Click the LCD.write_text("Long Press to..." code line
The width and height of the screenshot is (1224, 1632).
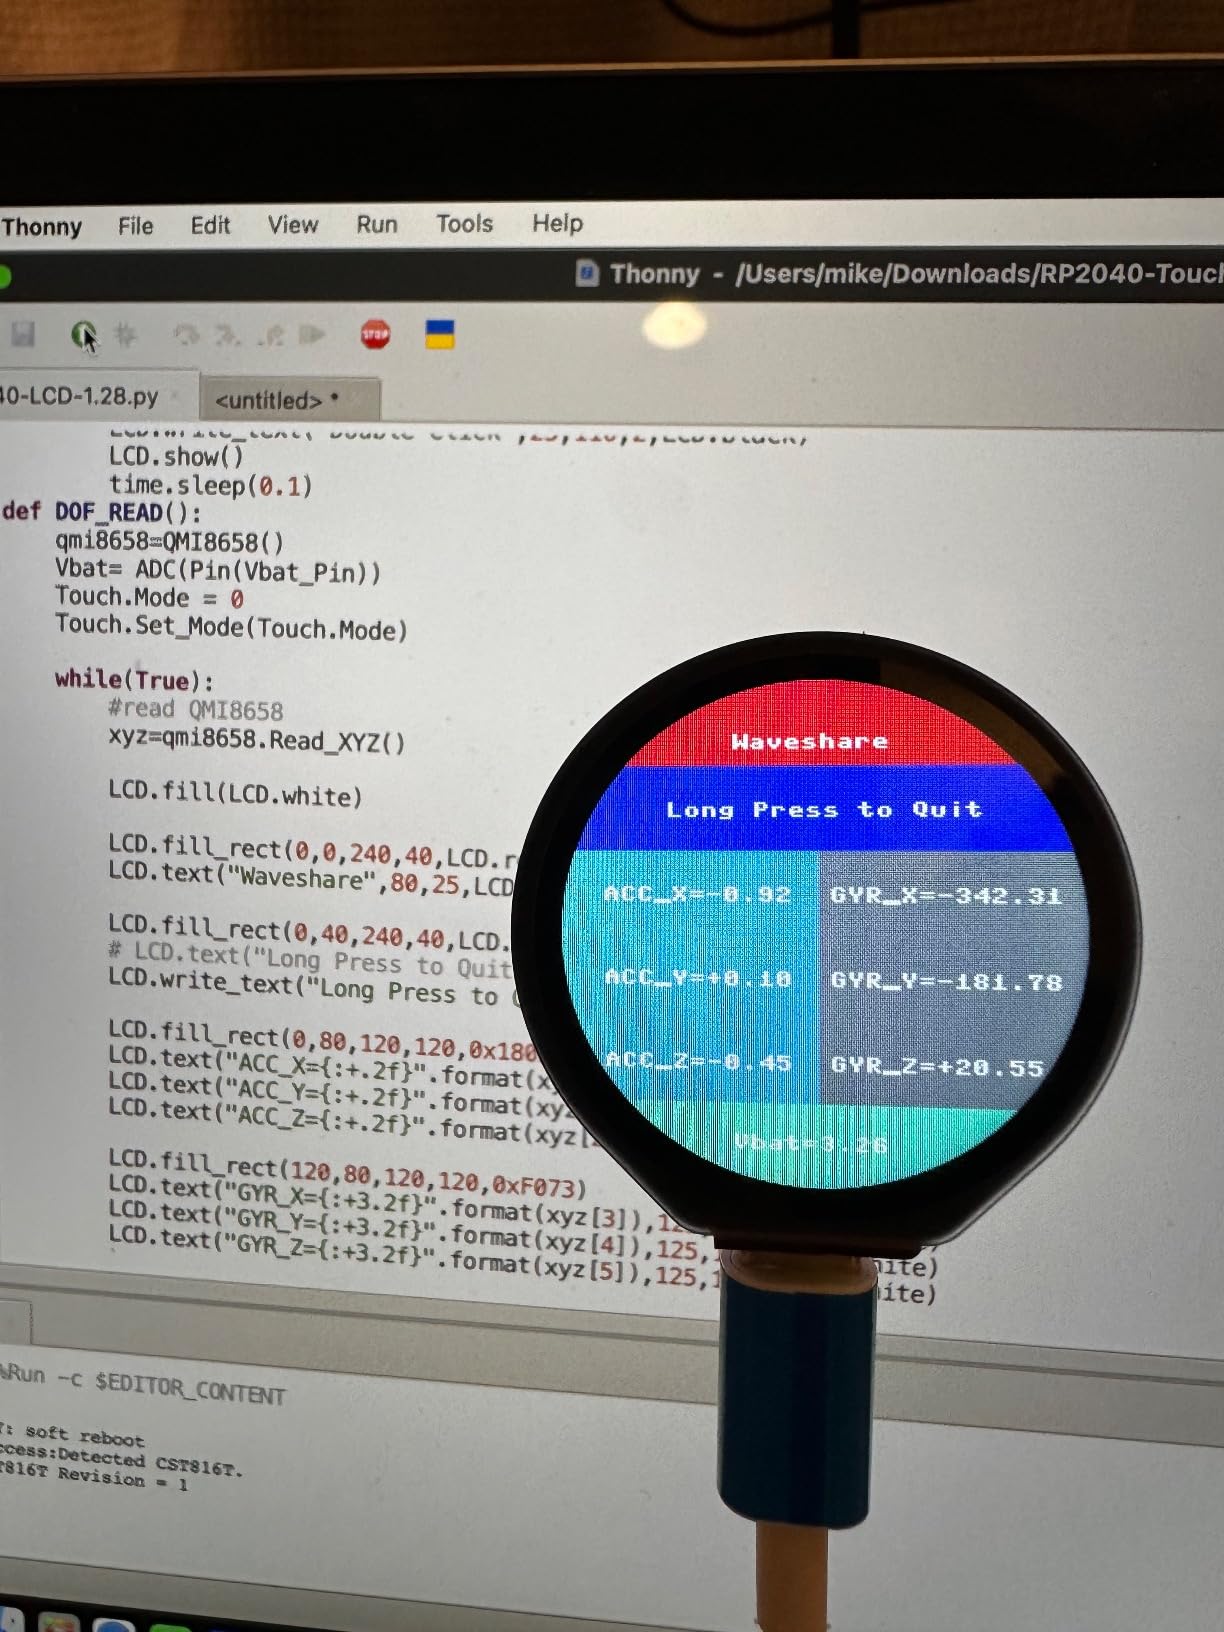(x=310, y=986)
